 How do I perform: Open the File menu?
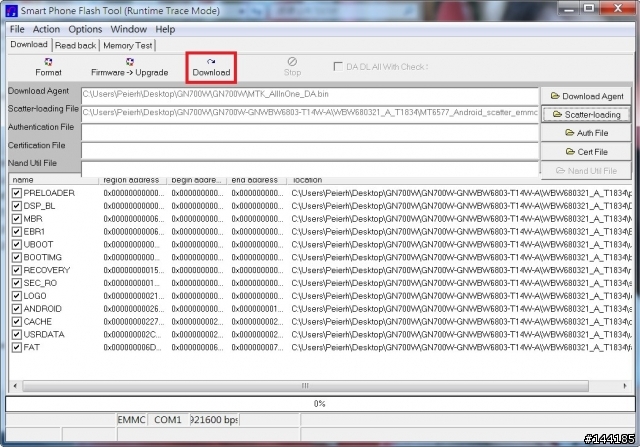[17, 29]
